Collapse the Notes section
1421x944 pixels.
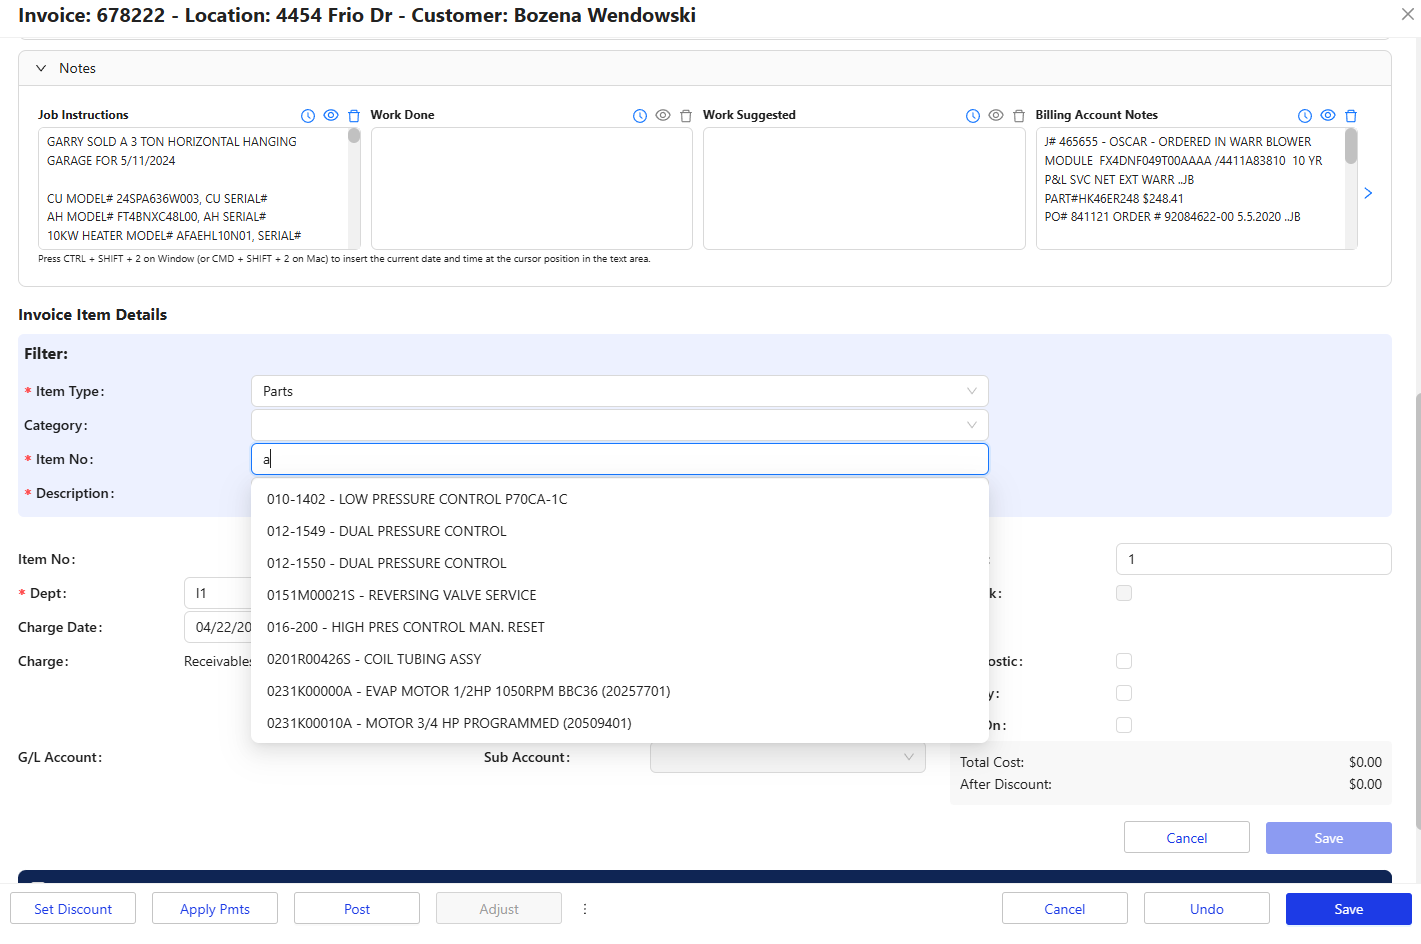coord(41,68)
